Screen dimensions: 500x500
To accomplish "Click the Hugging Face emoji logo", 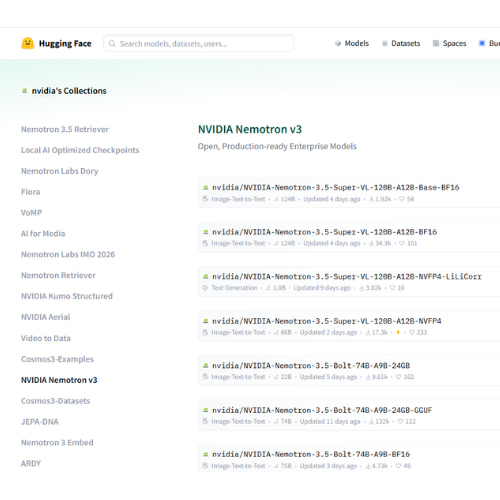I will (x=28, y=43).
